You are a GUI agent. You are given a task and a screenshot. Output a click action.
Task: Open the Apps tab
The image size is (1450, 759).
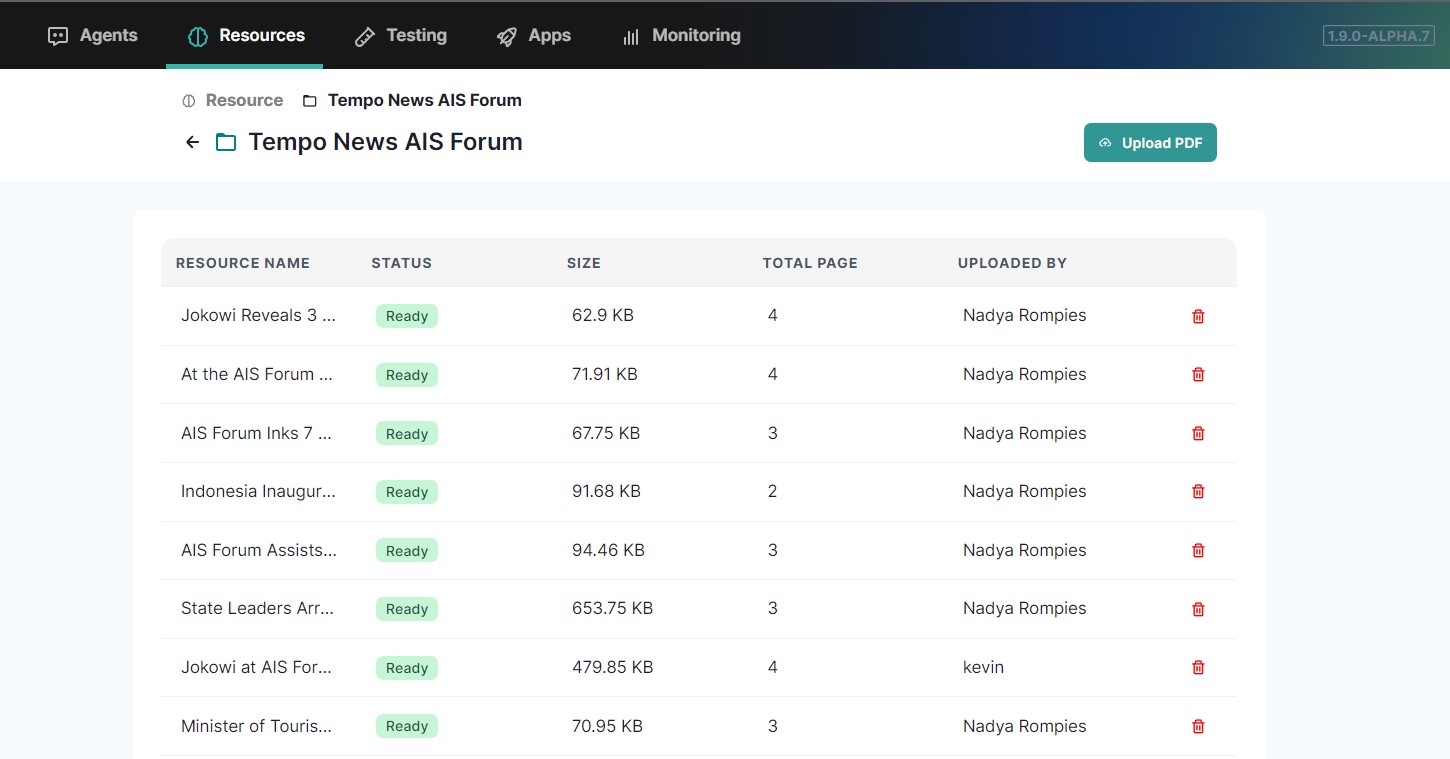534,36
